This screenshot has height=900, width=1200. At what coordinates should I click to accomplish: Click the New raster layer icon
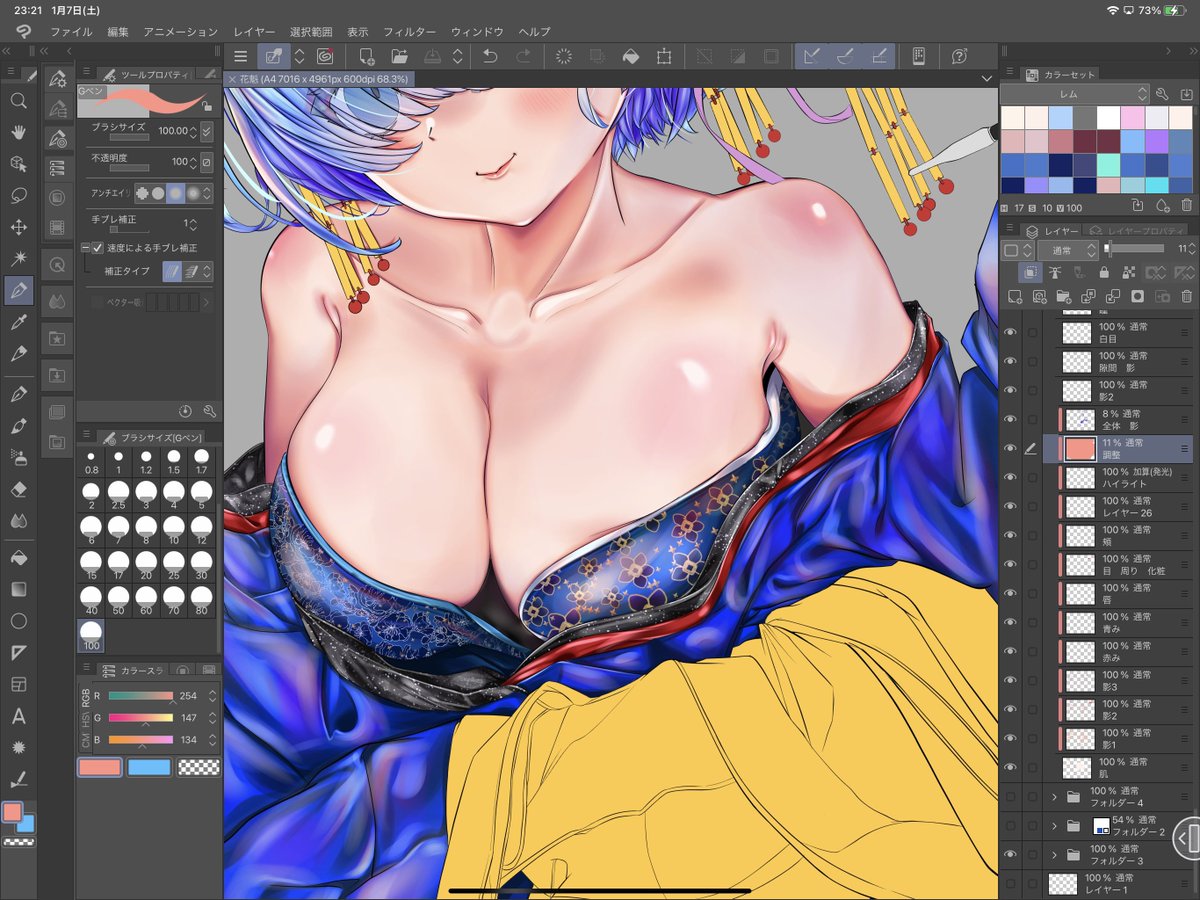pyautogui.click(x=1015, y=297)
